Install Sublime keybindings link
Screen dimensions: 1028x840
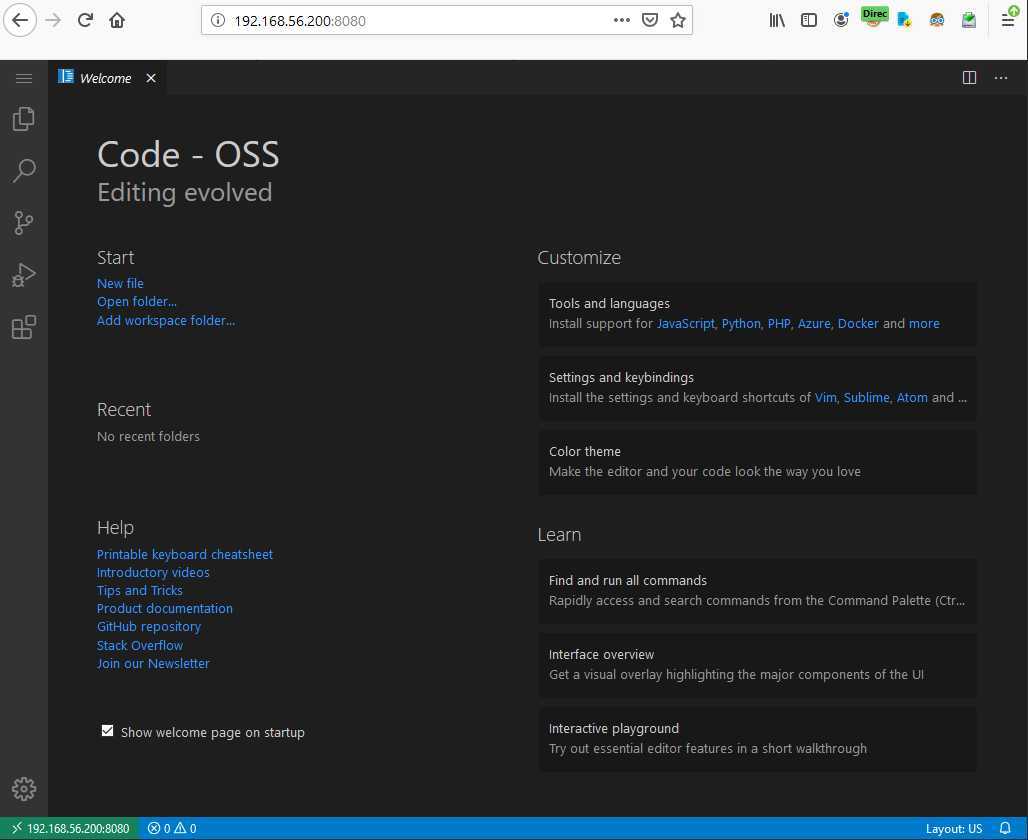pyautogui.click(x=866, y=397)
